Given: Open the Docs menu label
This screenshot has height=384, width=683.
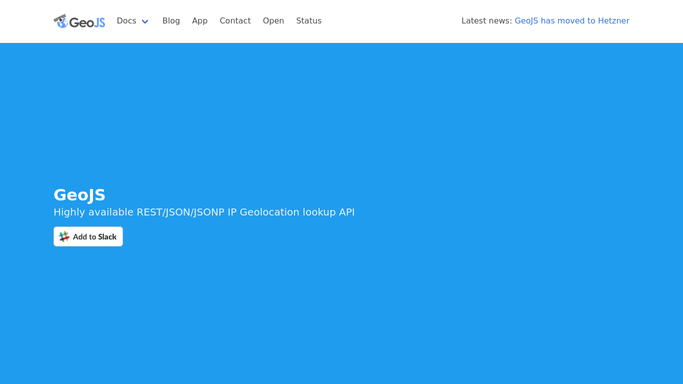Looking at the screenshot, I should pos(126,21).
